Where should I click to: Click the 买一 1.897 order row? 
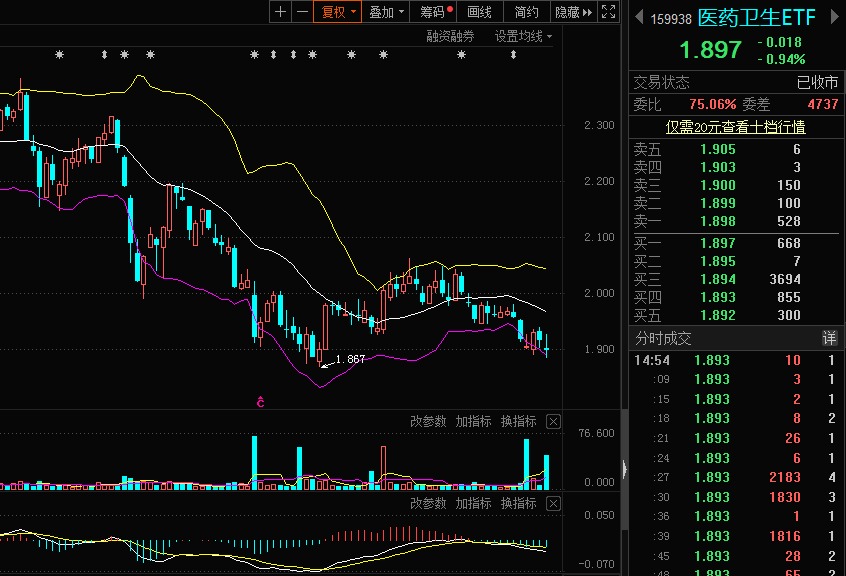click(x=735, y=243)
